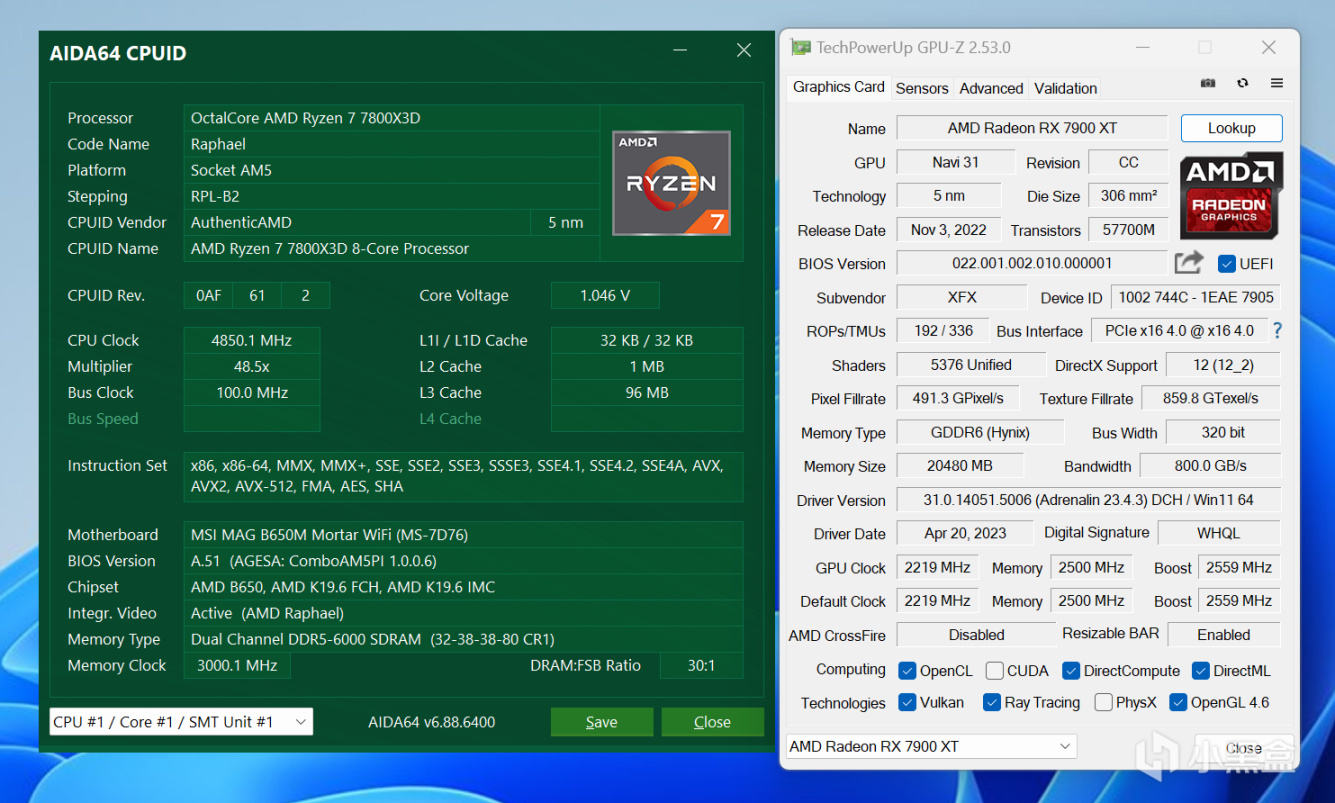Switch to the Advanced tab
This screenshot has height=803, width=1335.
991,88
